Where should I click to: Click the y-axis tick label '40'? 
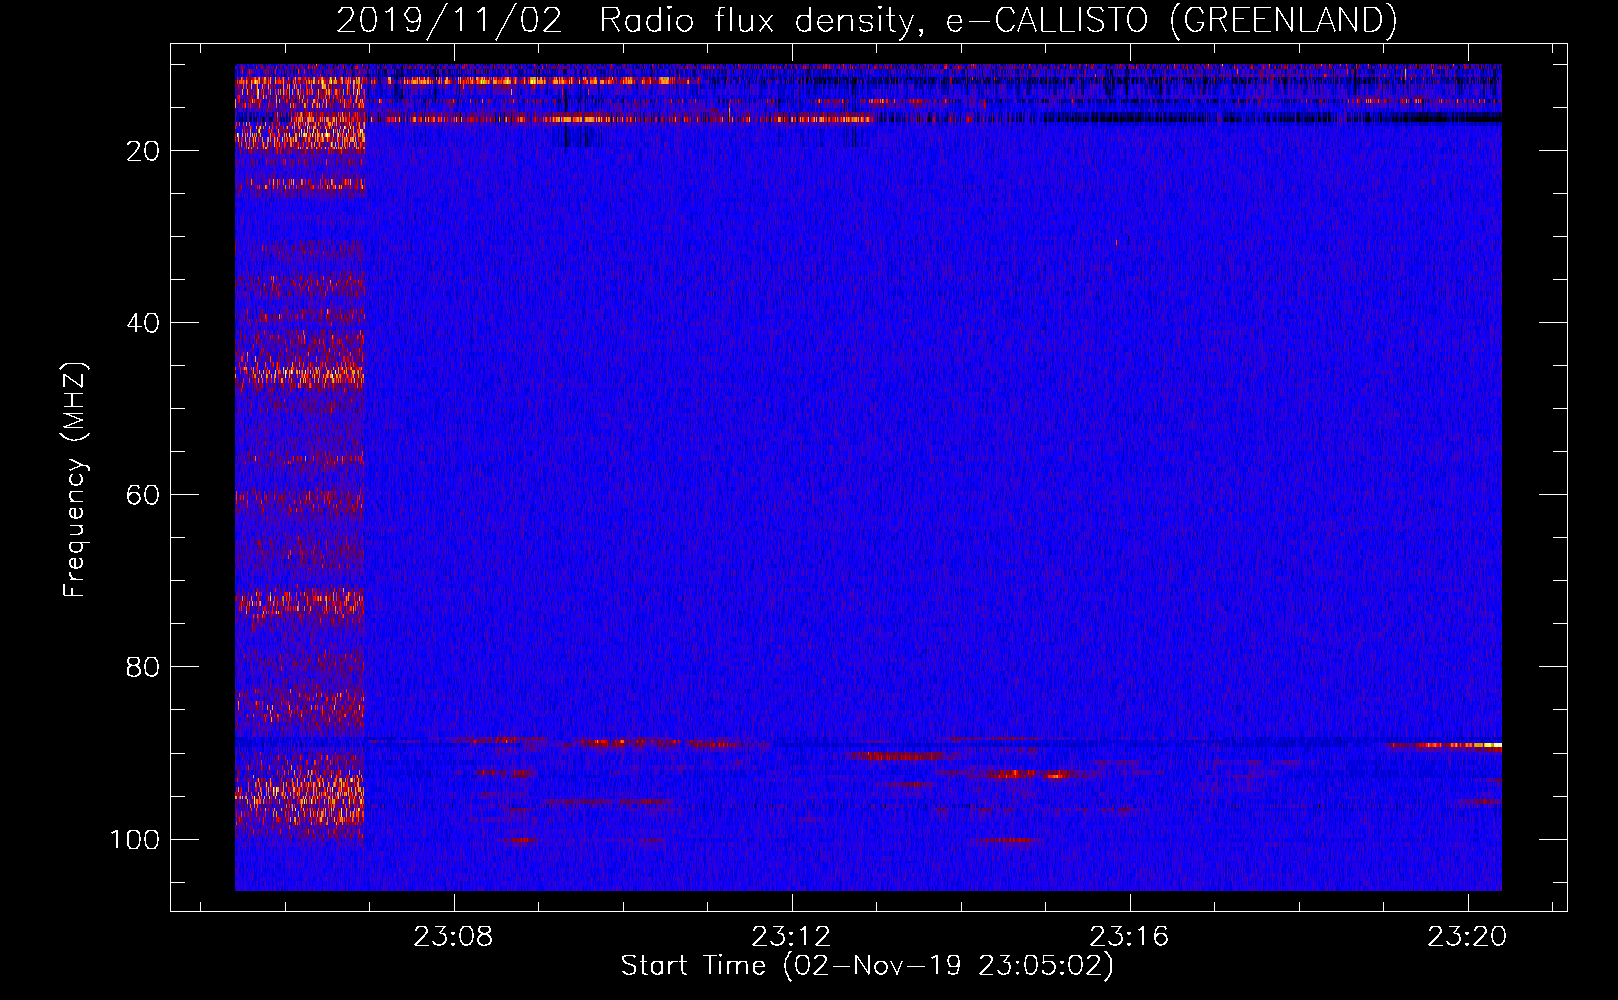[x=144, y=323]
